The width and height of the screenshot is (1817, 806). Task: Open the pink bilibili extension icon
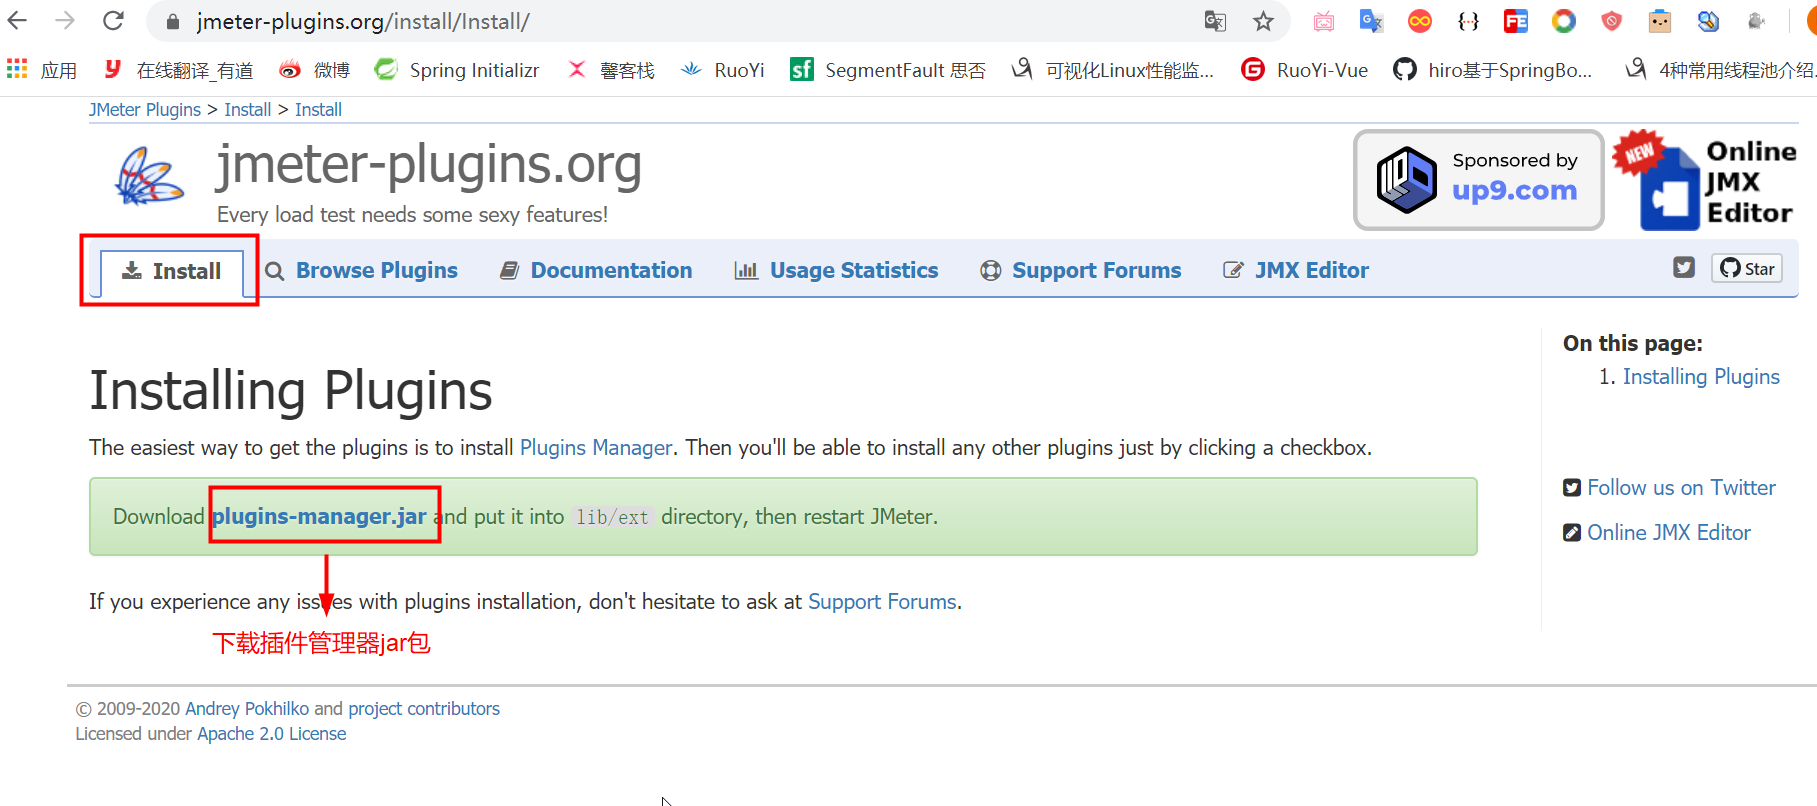1324,21
